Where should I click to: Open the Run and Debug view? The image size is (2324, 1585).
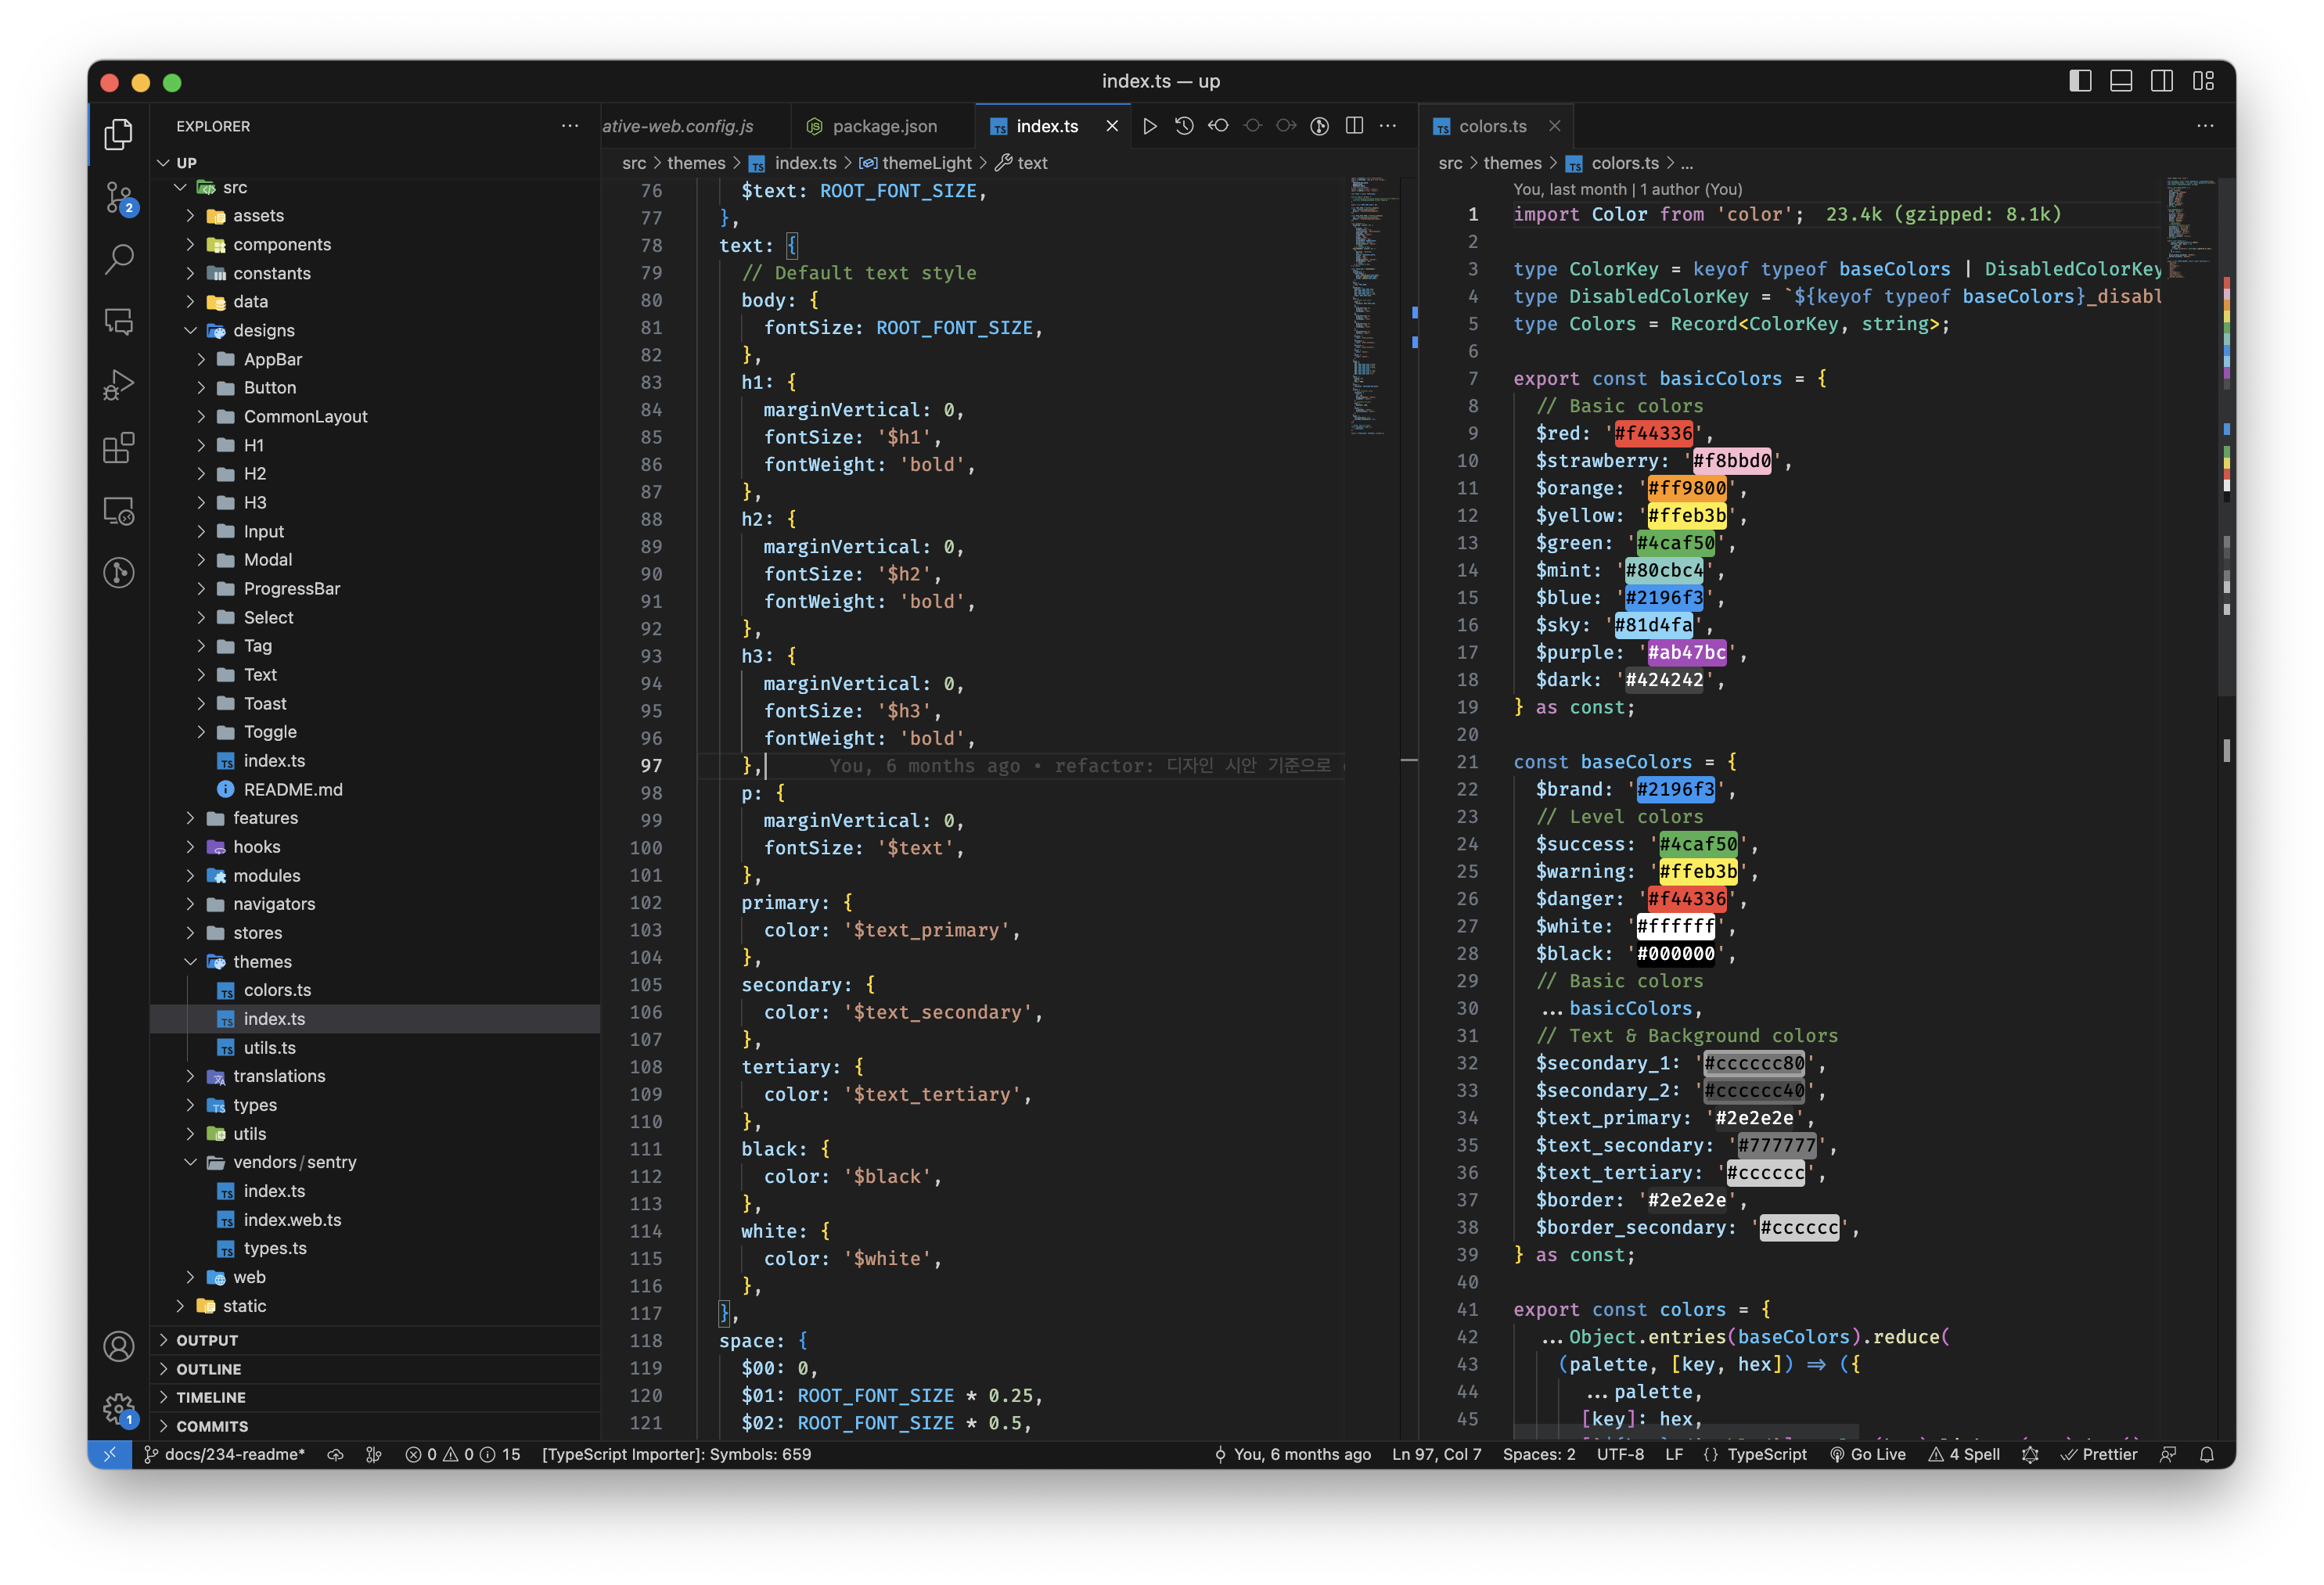pyautogui.click(x=119, y=385)
